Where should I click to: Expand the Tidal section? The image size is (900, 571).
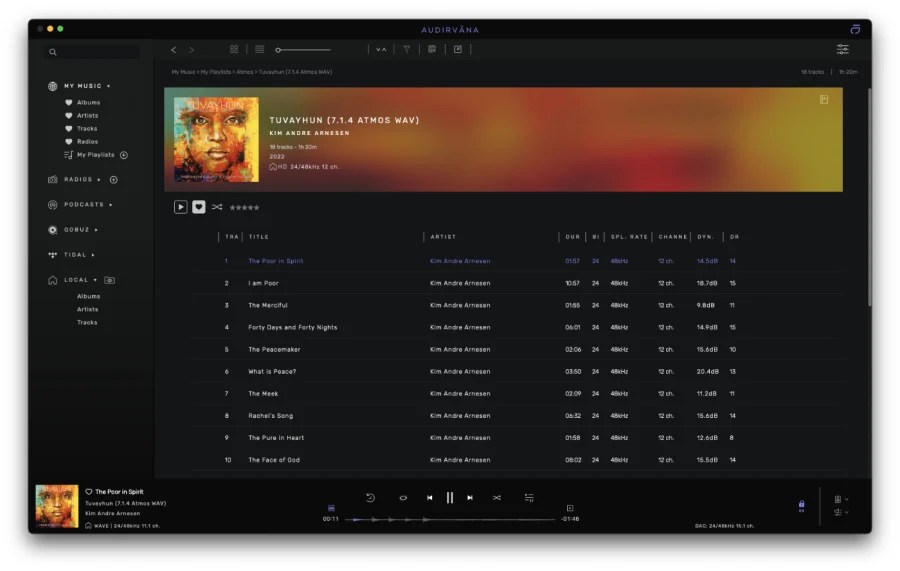tap(93, 255)
